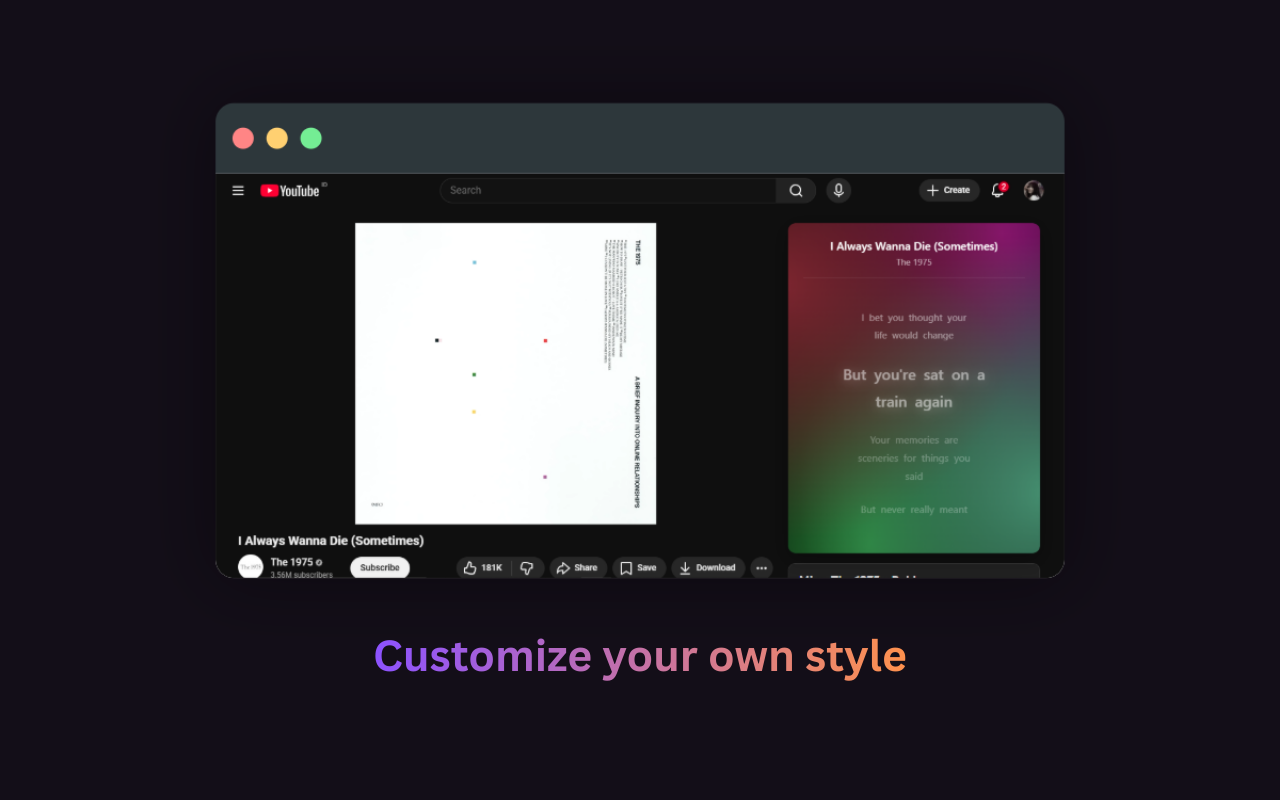
Task: Click the yellow minimize window dot
Action: click(277, 138)
